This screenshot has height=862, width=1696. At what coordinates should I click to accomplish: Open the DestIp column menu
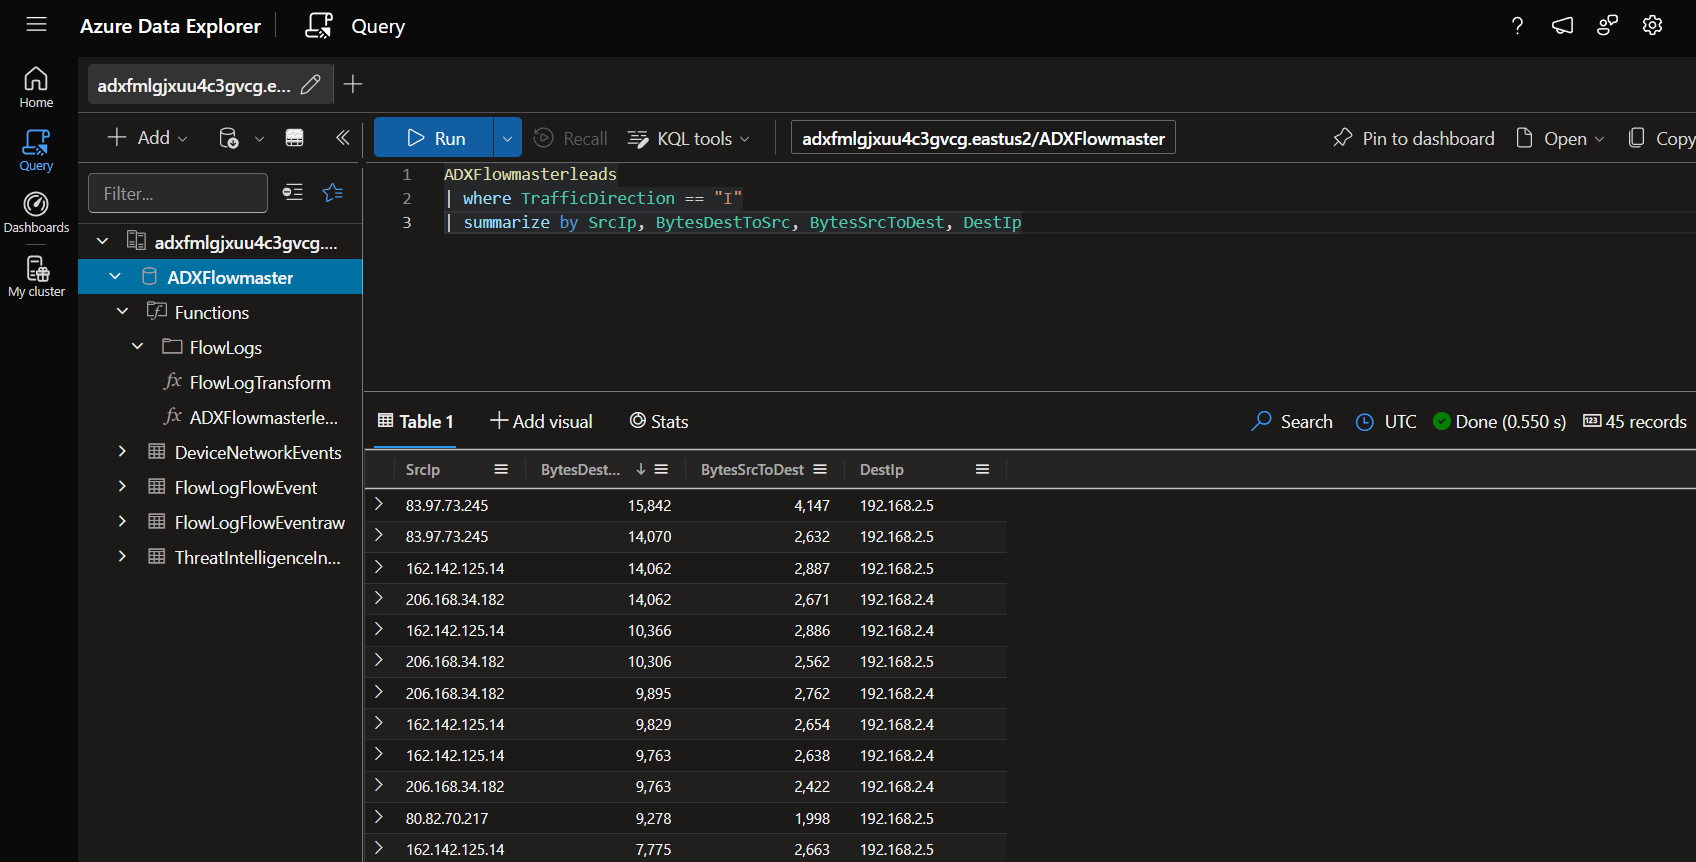click(x=982, y=469)
